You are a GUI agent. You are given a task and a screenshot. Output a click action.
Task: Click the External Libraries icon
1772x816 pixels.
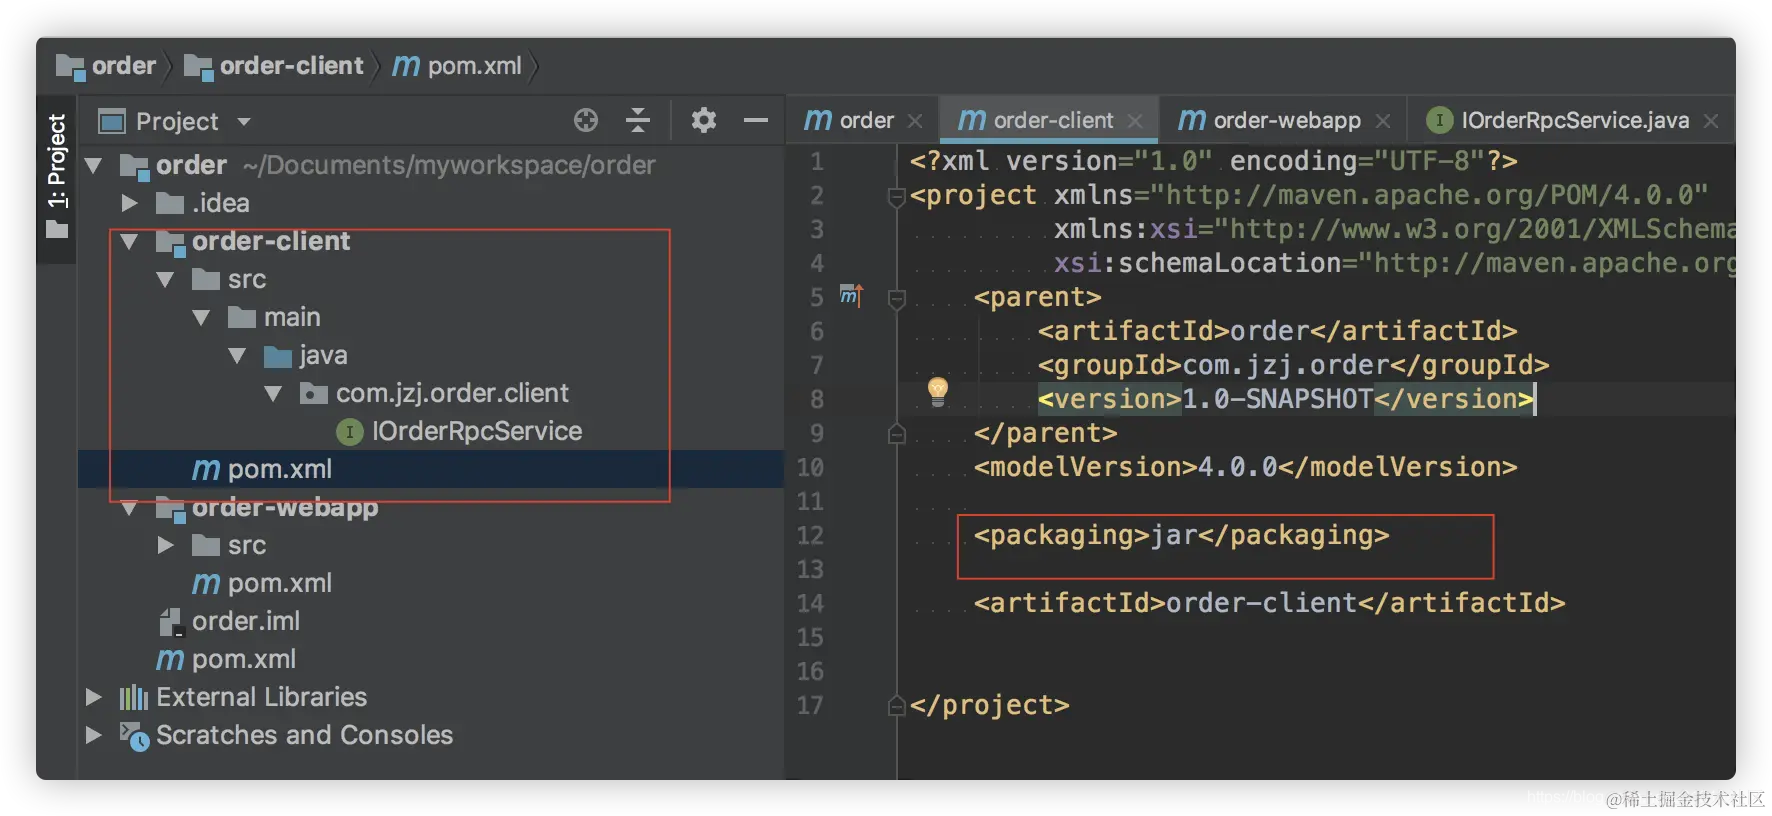click(134, 697)
